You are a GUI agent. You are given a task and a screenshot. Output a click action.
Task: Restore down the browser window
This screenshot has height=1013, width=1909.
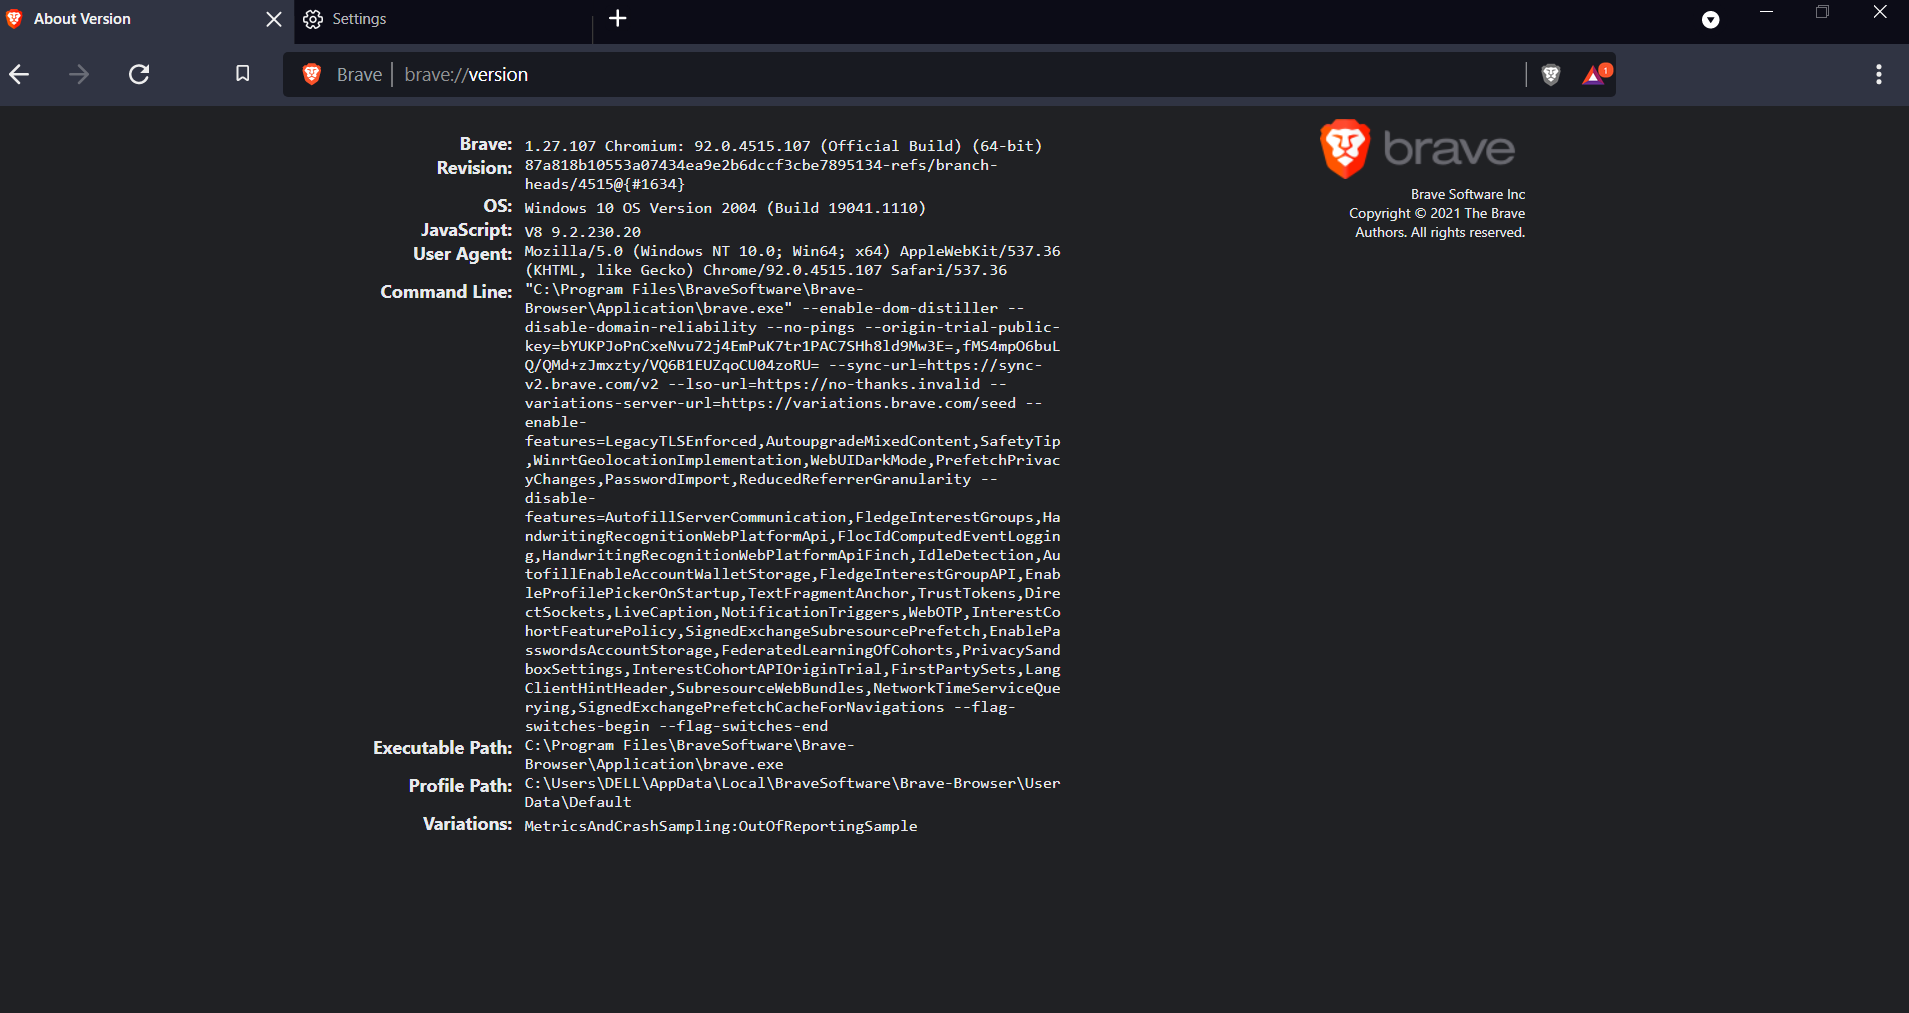pyautogui.click(x=1822, y=13)
